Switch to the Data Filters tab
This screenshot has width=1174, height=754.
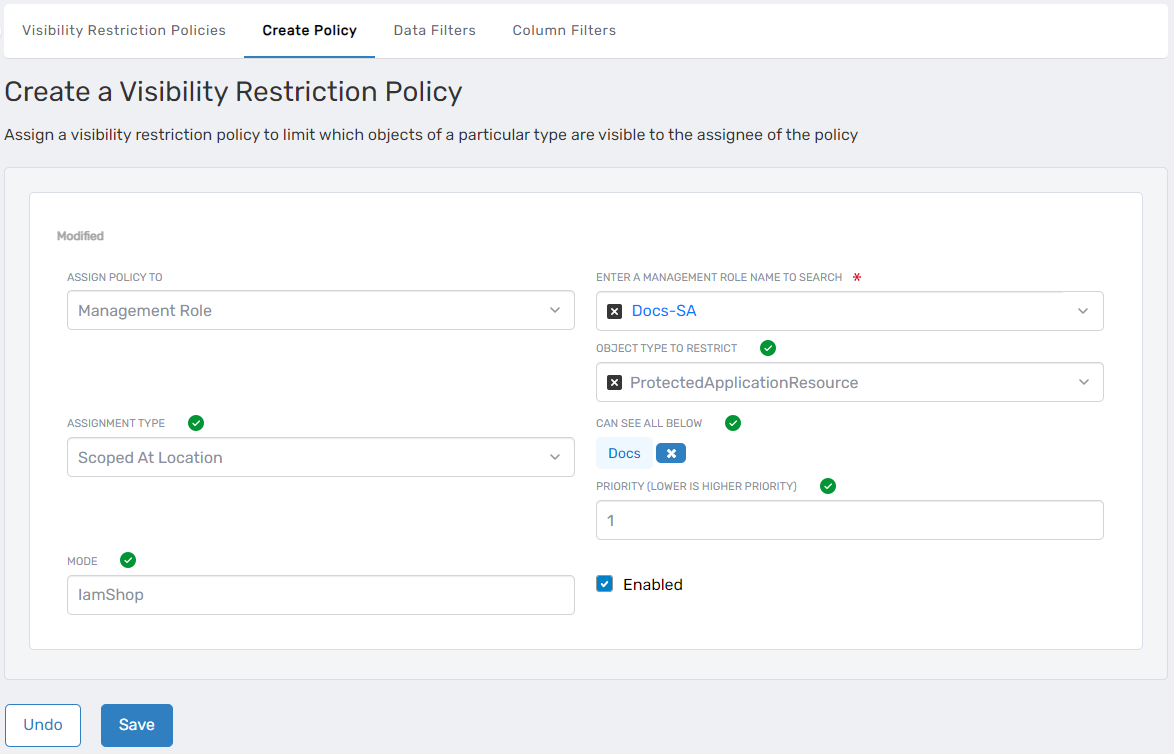(x=434, y=30)
